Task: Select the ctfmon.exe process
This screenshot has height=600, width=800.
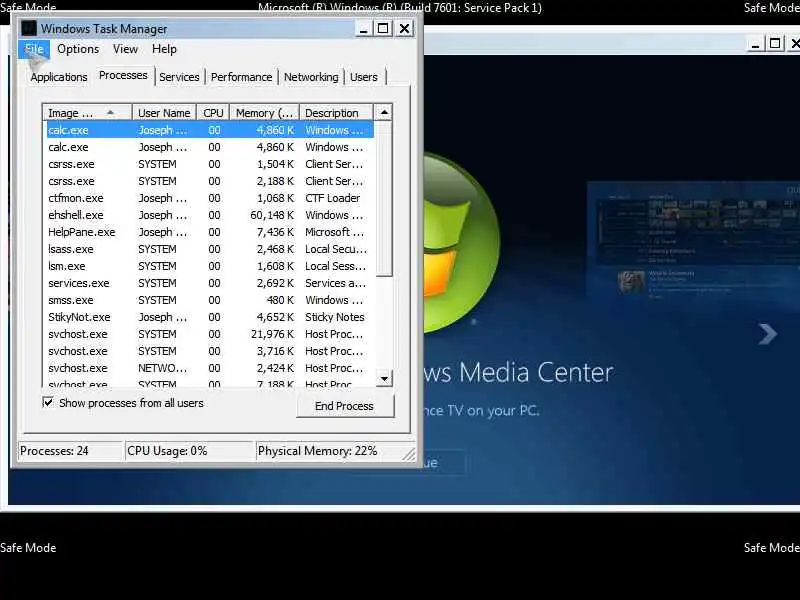Action: [x=210, y=198]
